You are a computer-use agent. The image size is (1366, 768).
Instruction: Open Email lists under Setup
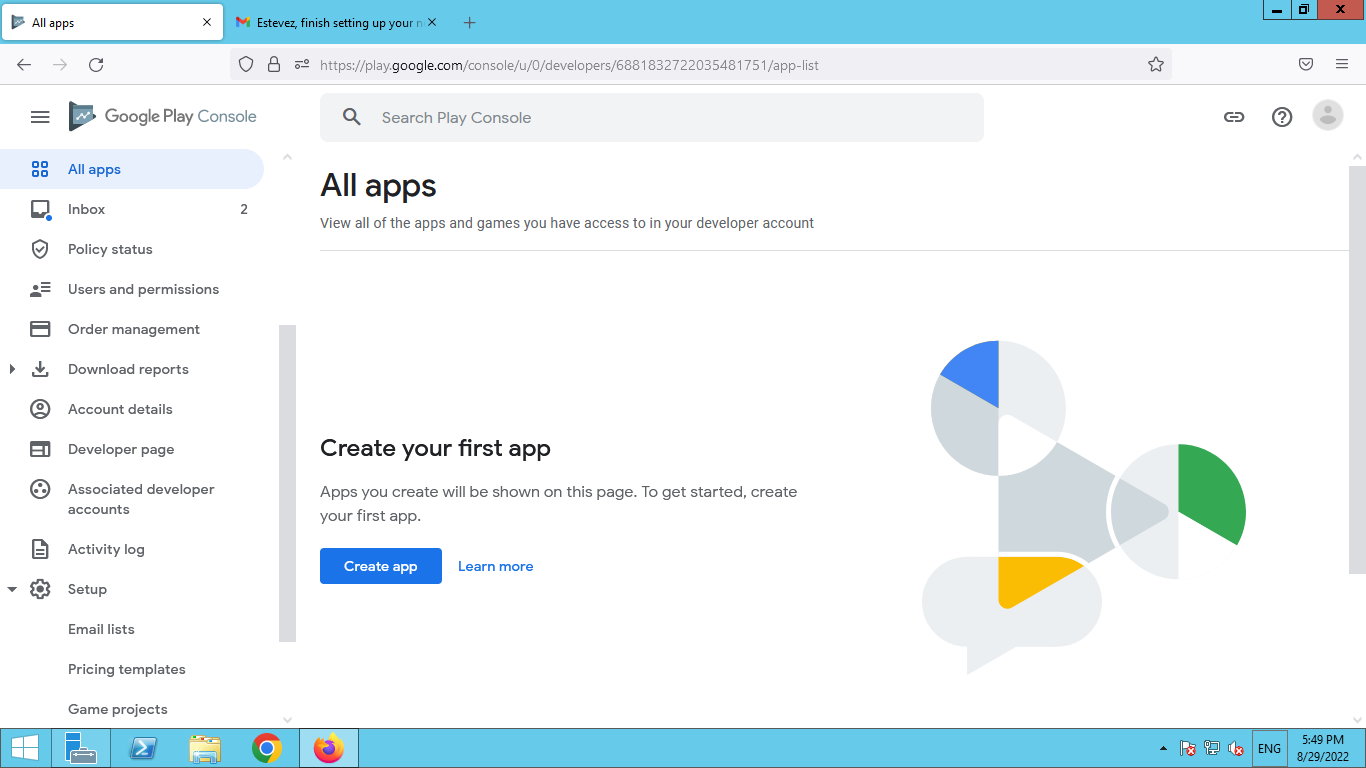(x=101, y=629)
